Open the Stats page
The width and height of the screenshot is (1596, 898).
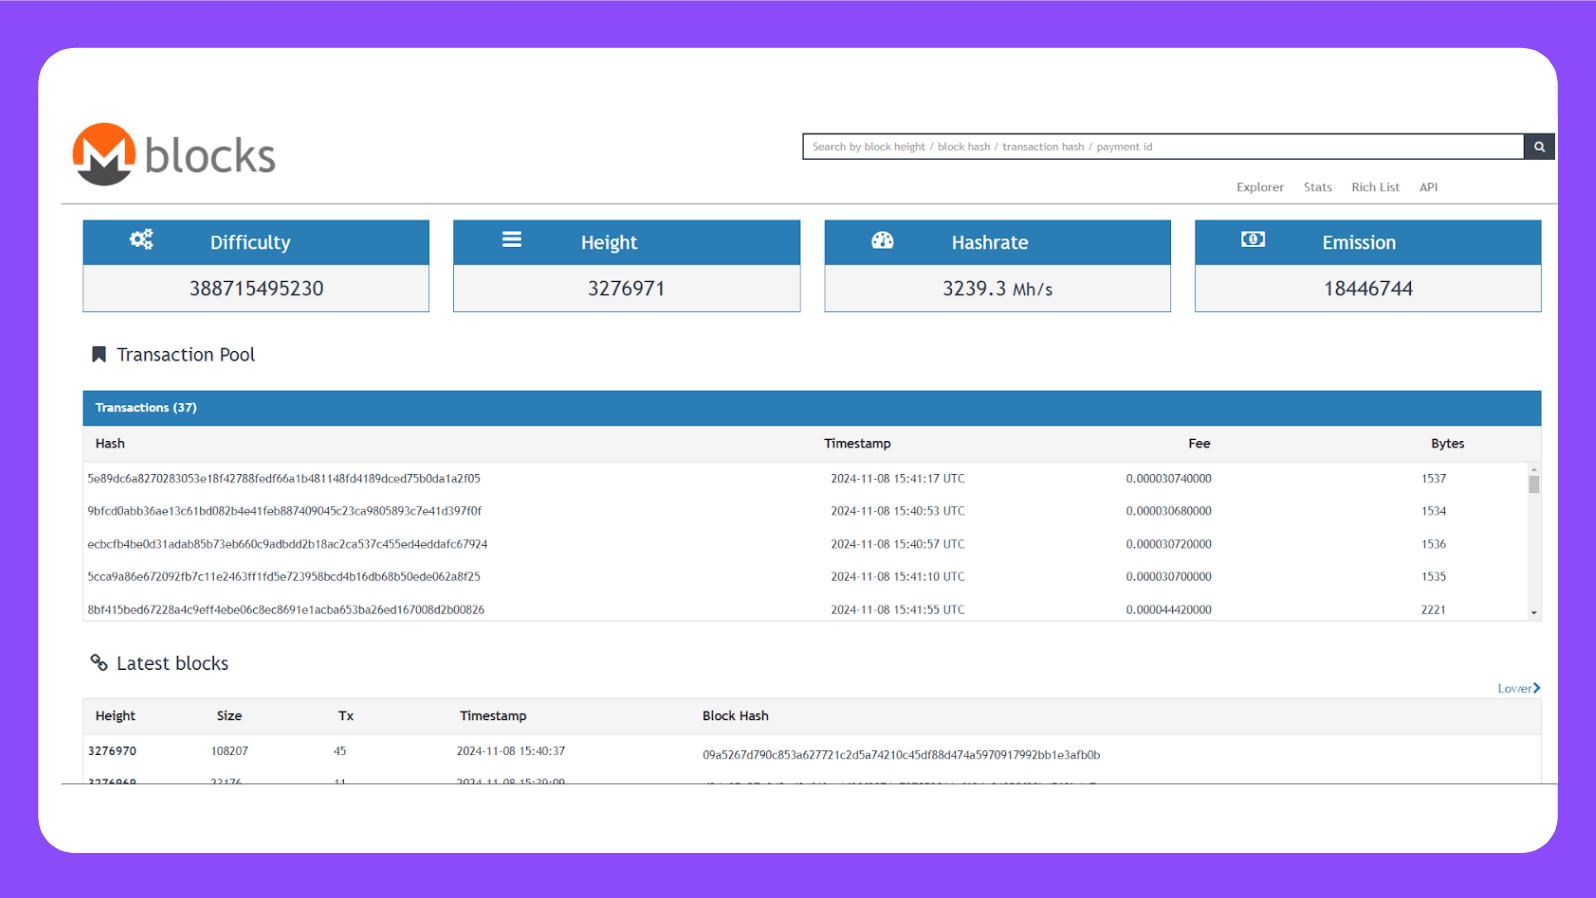[1317, 187]
